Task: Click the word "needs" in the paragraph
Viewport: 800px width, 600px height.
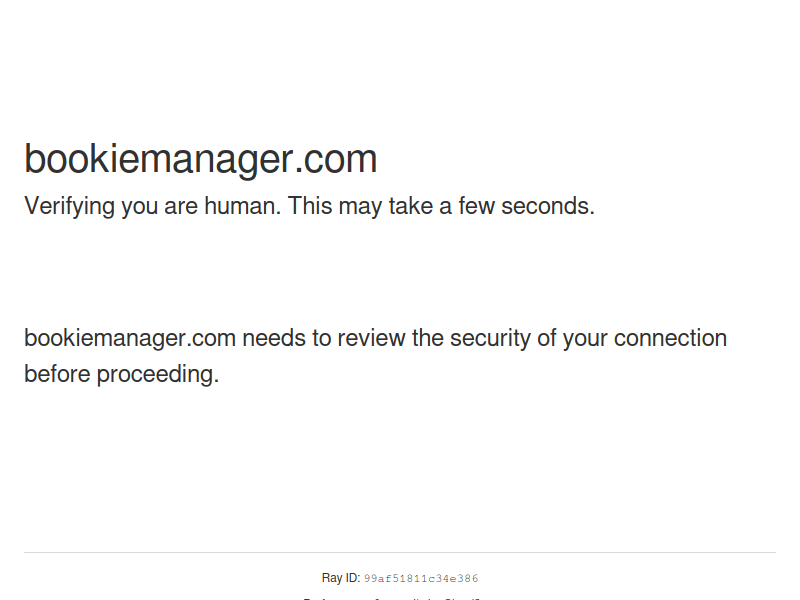Action: tap(273, 338)
